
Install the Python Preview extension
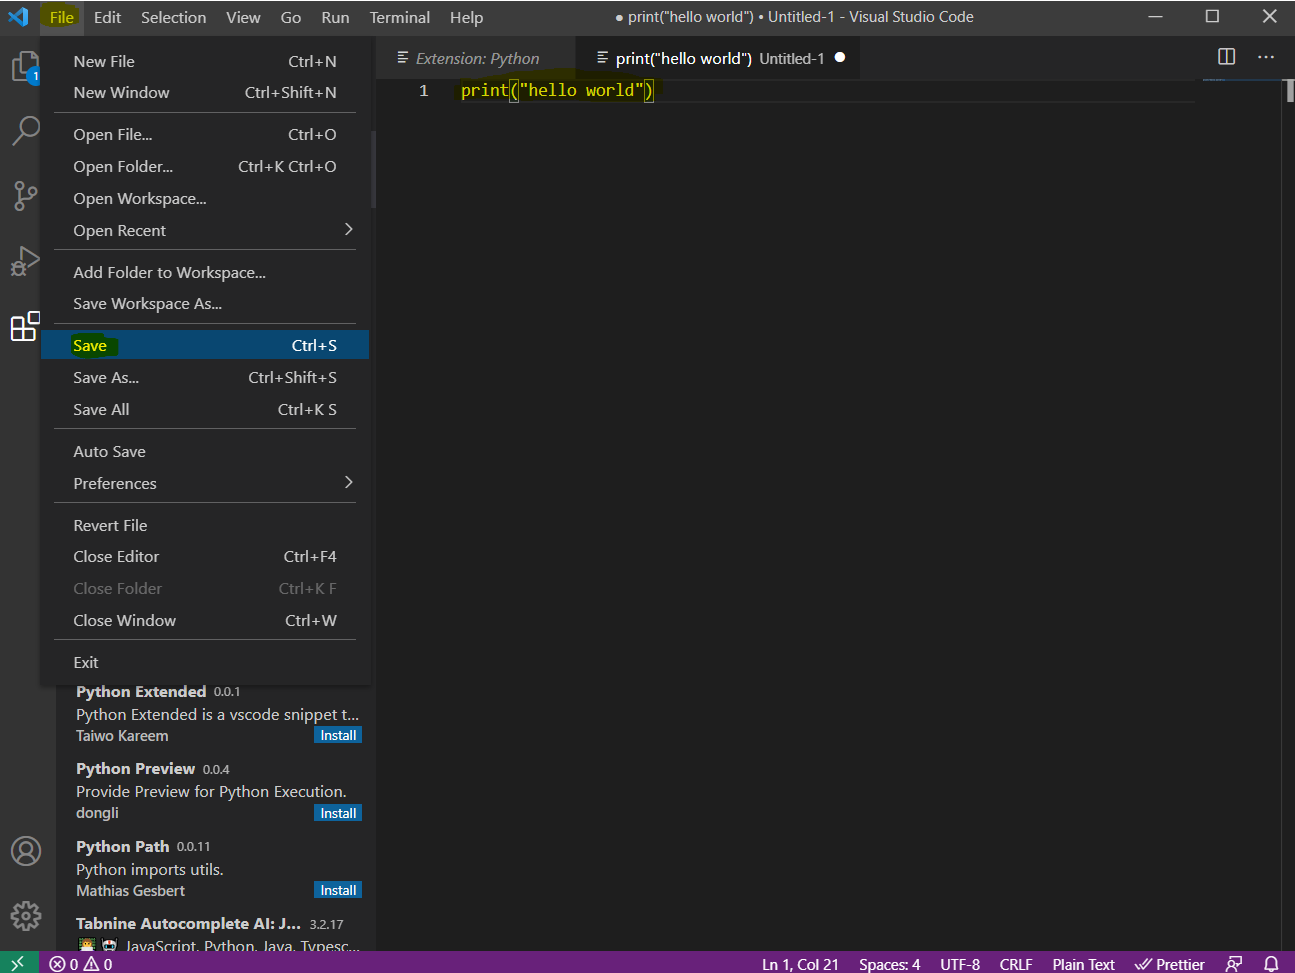(338, 813)
